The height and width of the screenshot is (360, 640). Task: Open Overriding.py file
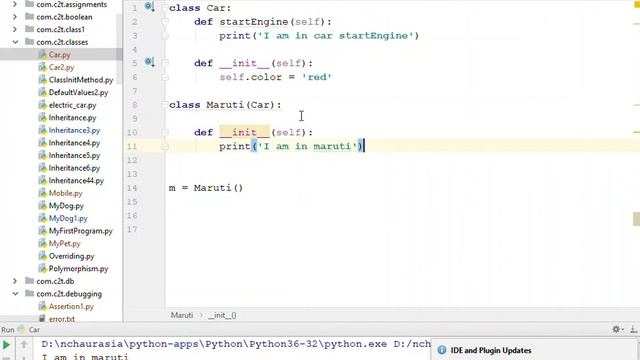click(71, 256)
